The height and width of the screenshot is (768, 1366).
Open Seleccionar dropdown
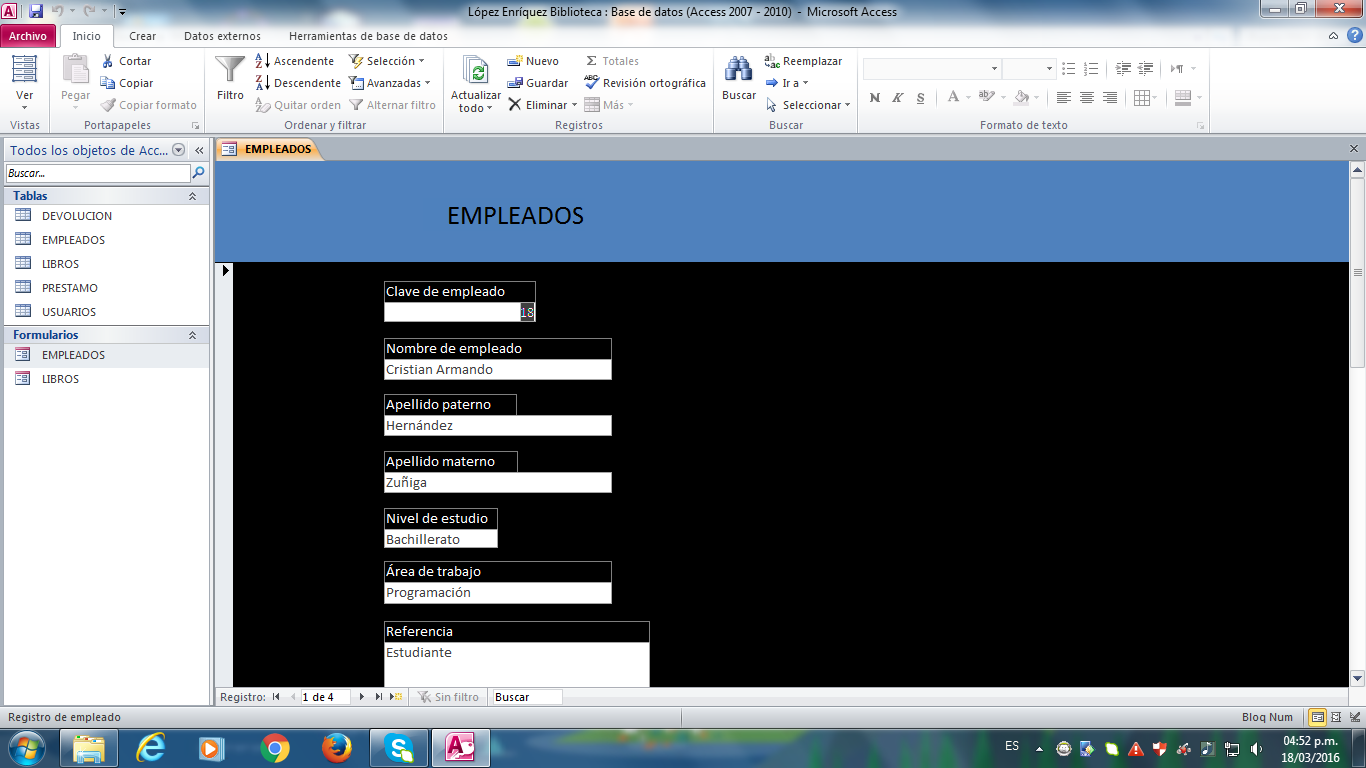click(x=808, y=105)
